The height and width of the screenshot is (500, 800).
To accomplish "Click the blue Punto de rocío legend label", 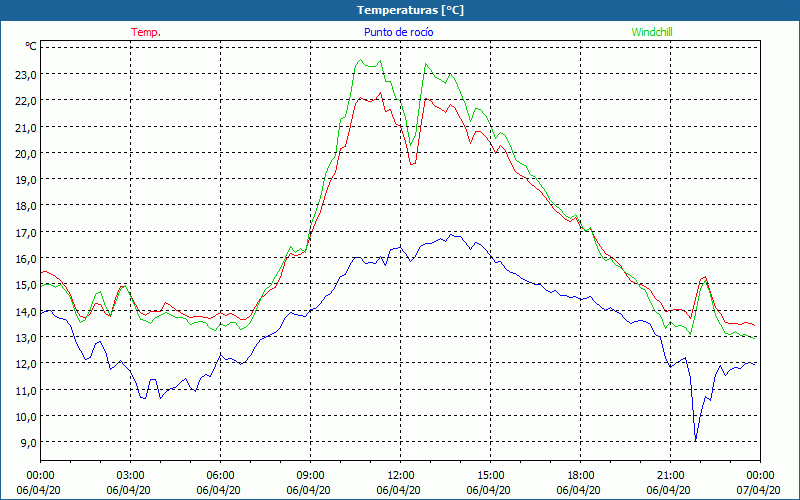I will [398, 32].
